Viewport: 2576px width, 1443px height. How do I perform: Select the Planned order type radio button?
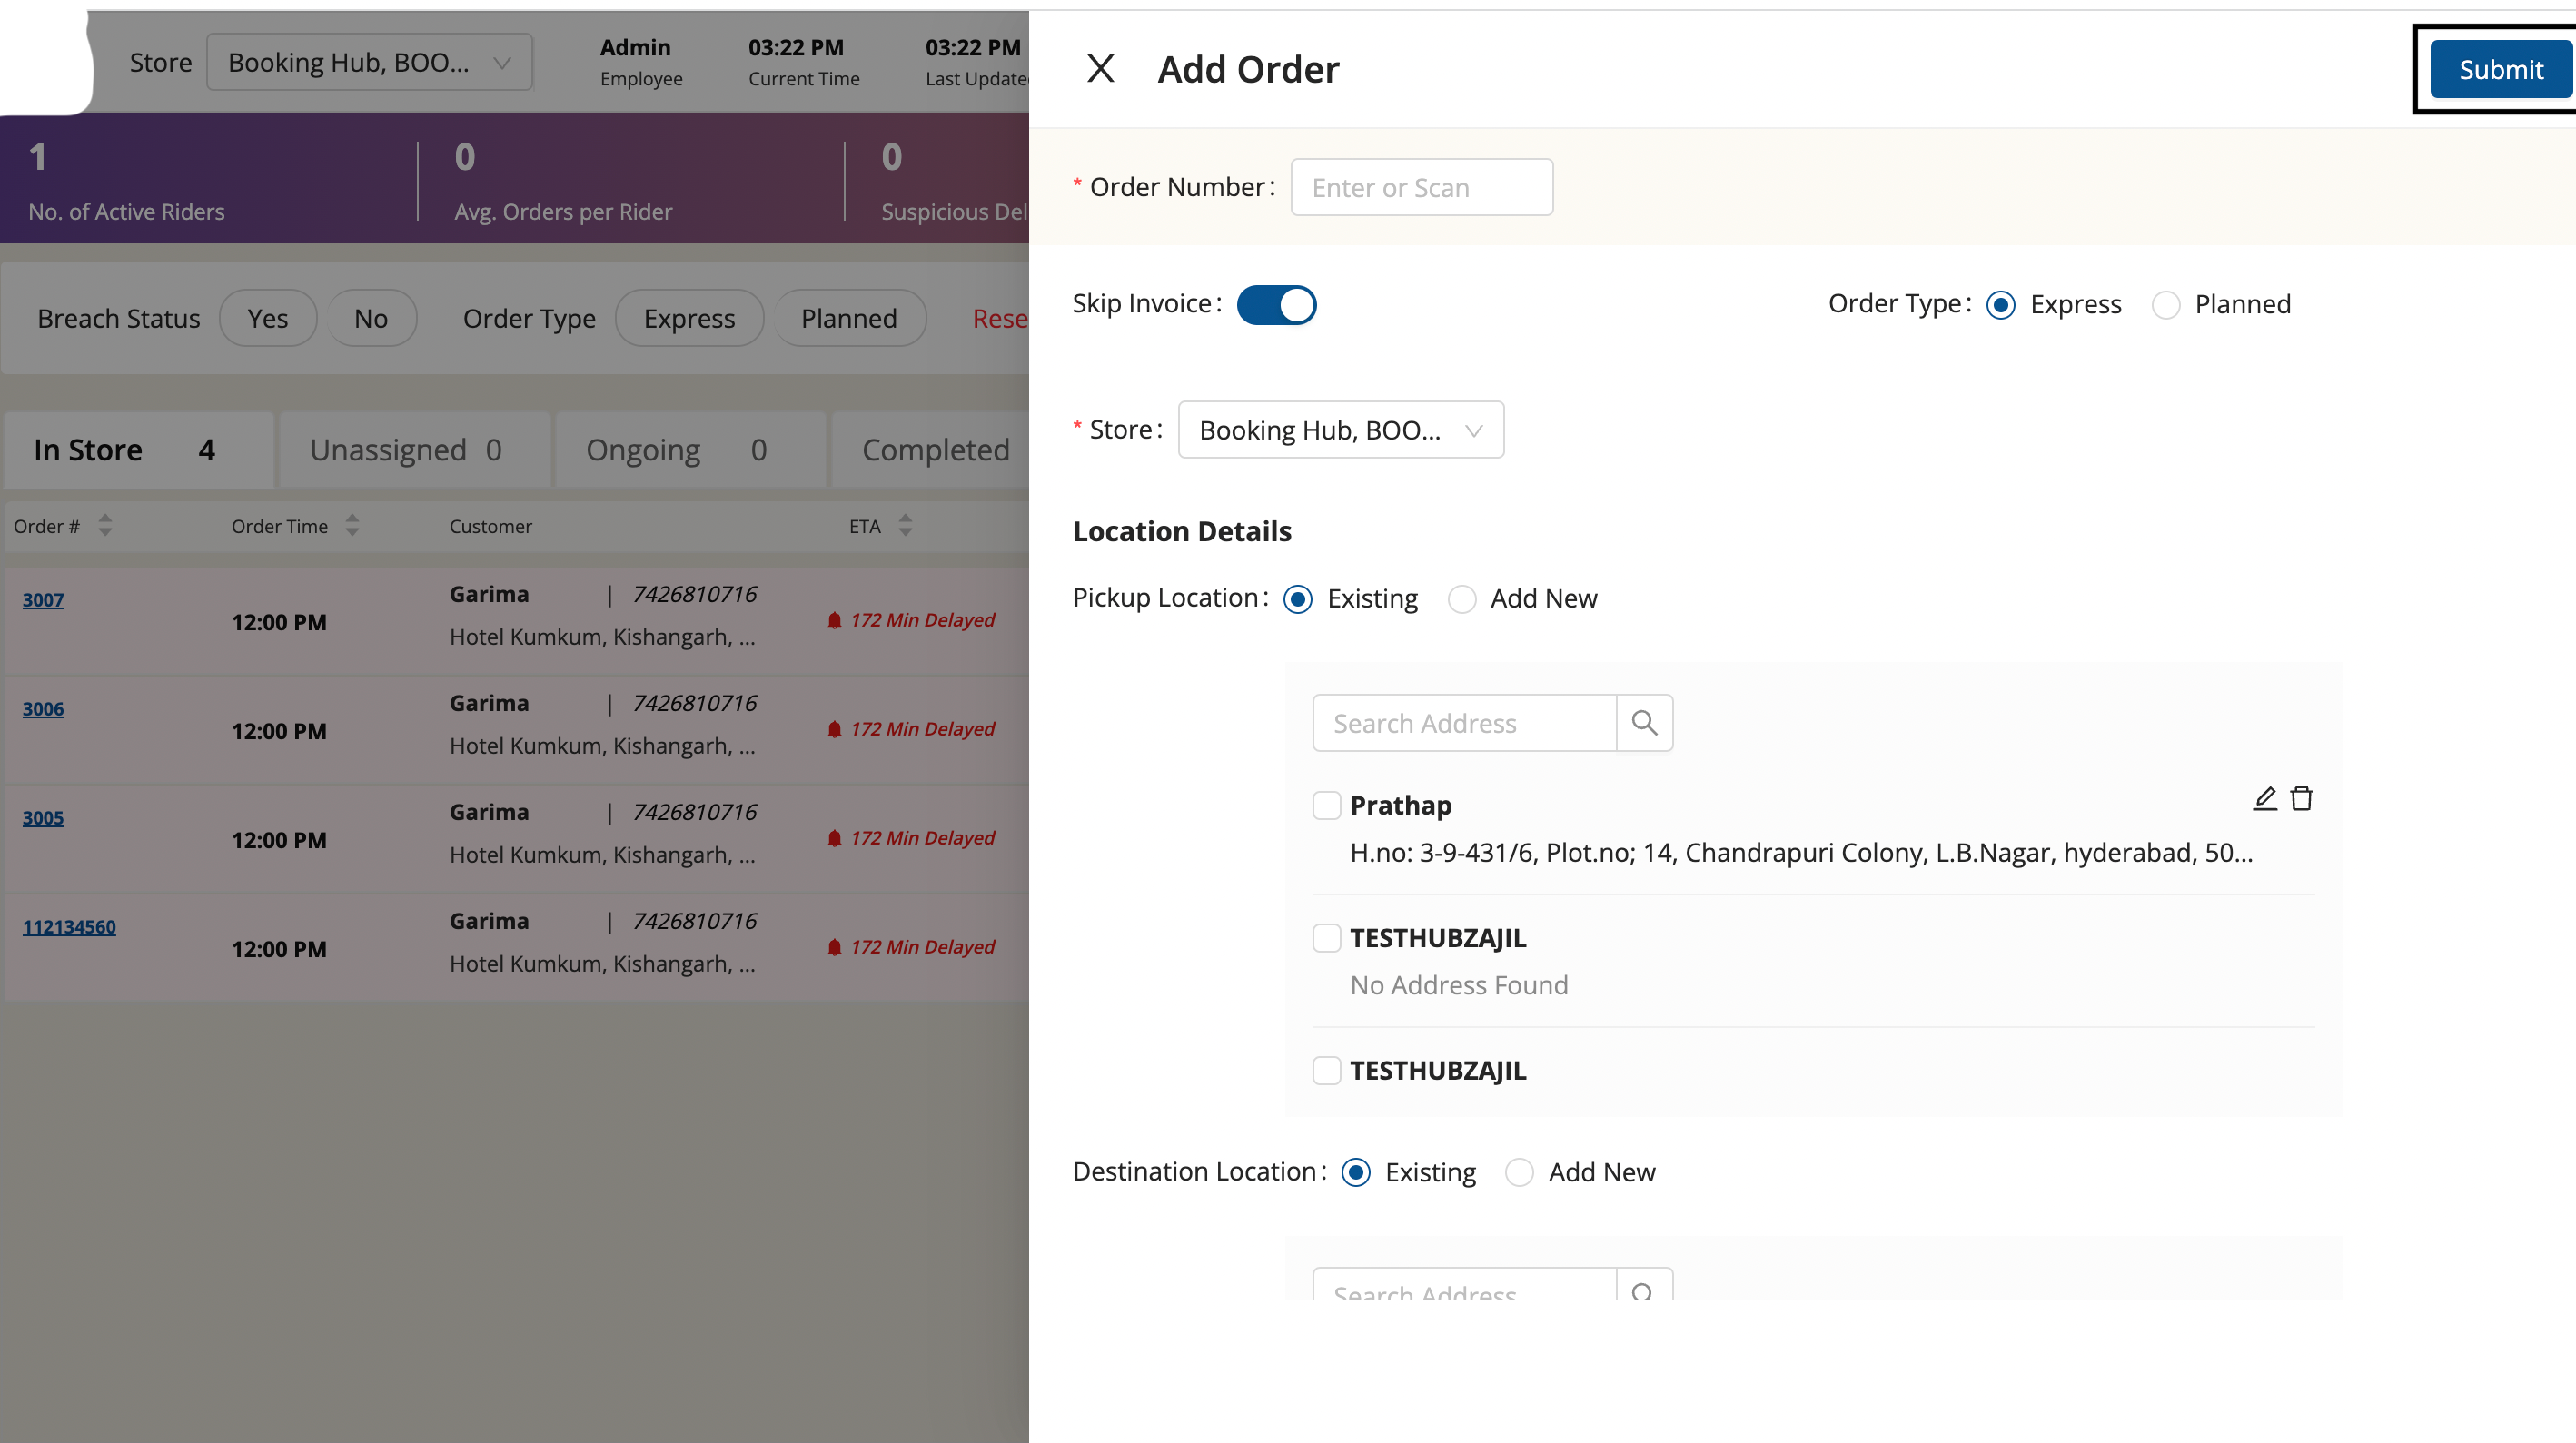pyautogui.click(x=2166, y=305)
